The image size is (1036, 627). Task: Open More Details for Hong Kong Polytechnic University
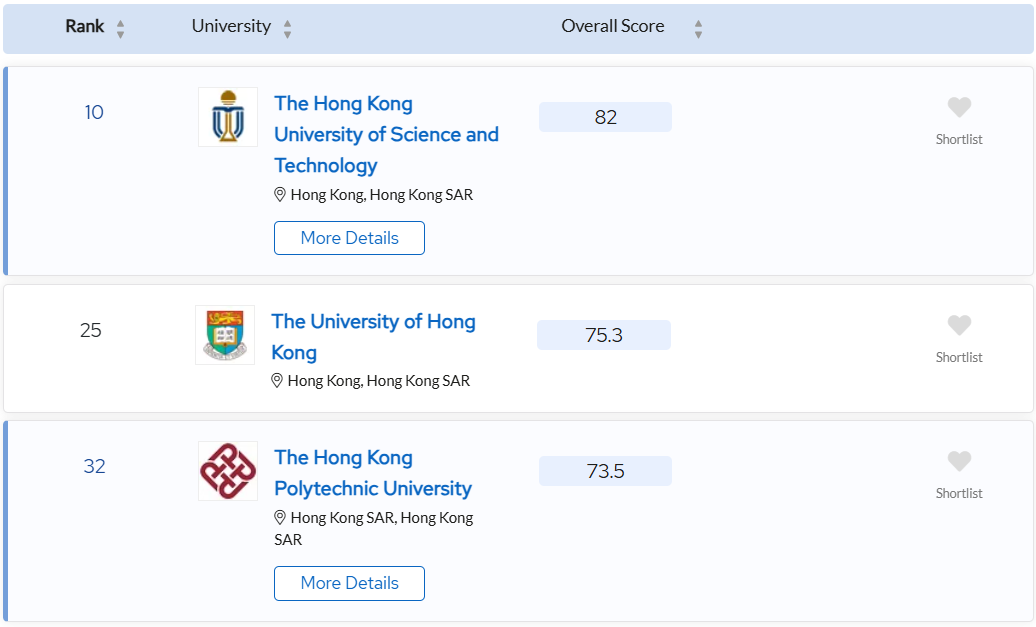point(350,583)
